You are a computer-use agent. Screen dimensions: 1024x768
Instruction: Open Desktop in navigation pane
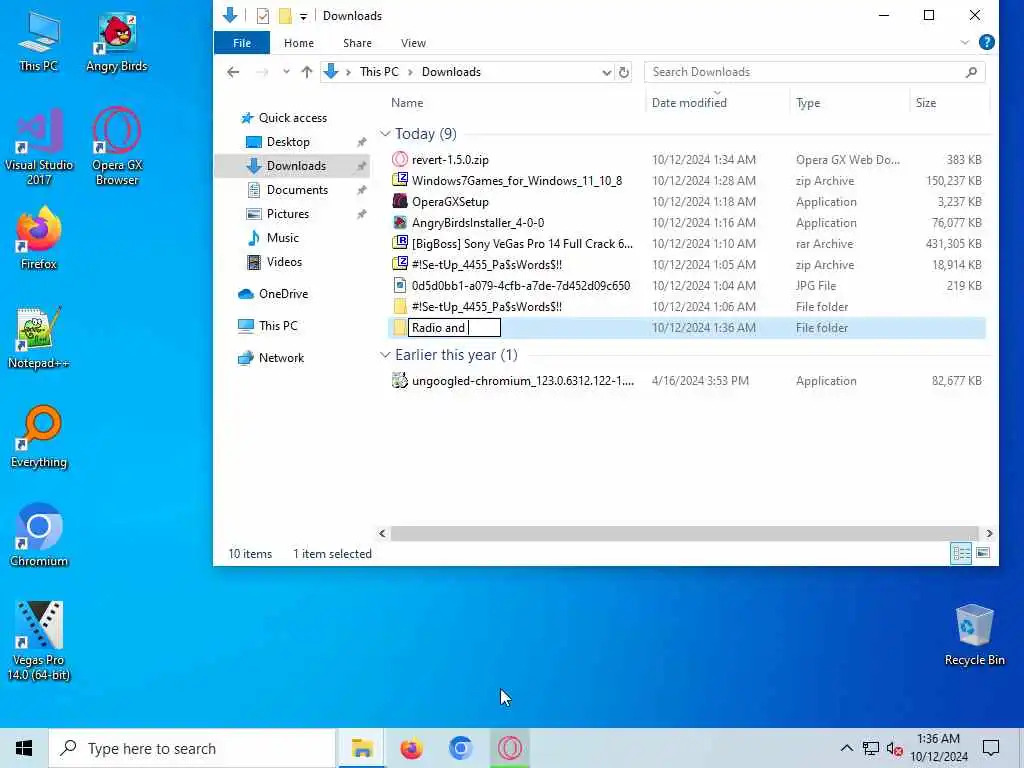(288, 142)
